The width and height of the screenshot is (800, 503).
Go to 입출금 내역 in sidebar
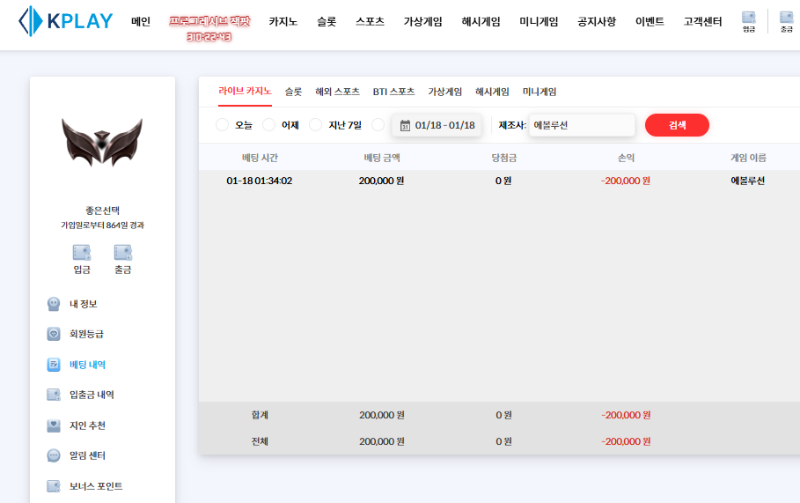[90, 395]
